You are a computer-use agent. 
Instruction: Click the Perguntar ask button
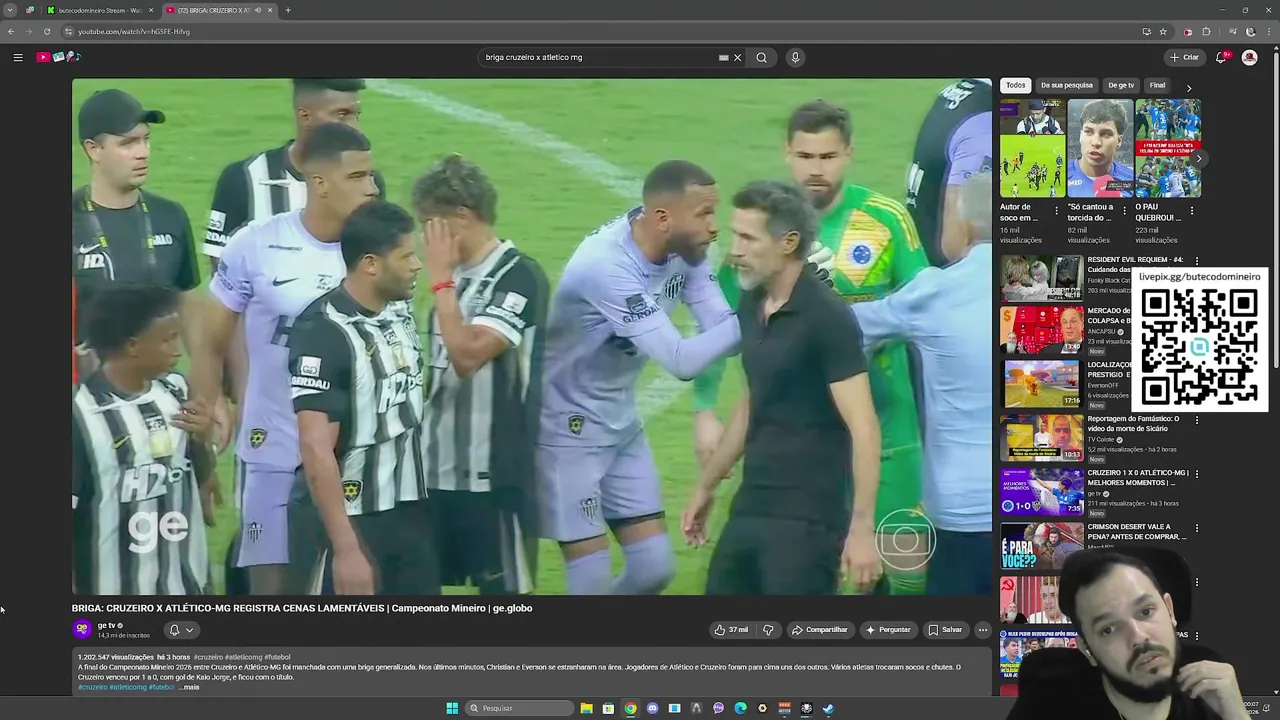pyautogui.click(x=888, y=630)
